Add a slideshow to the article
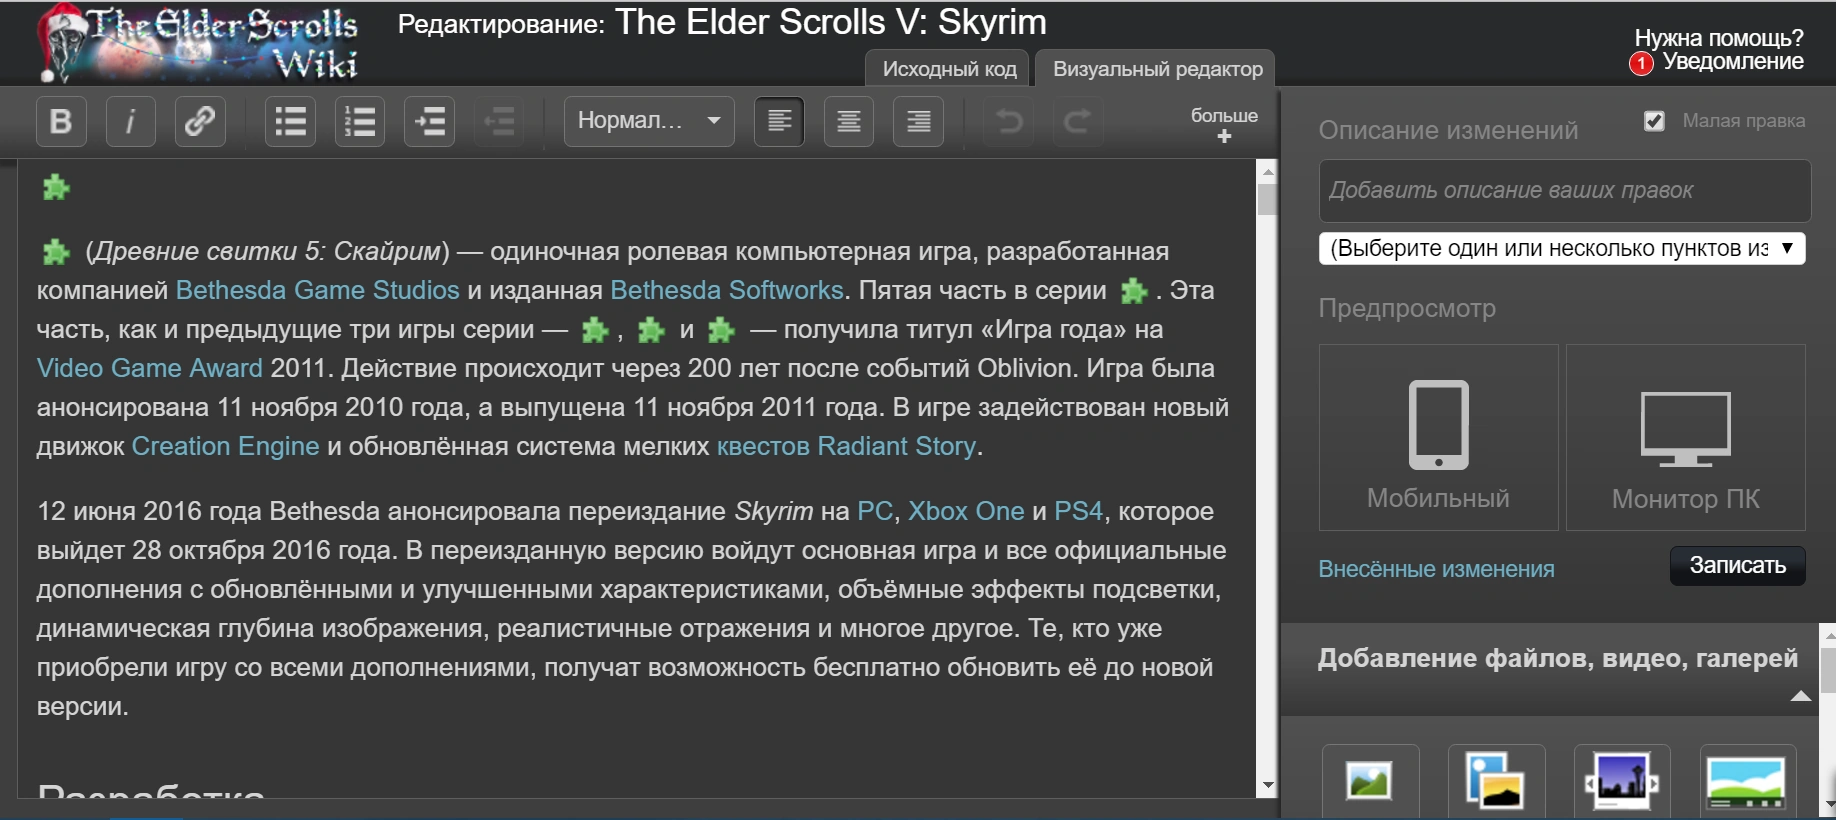 coord(1622,781)
